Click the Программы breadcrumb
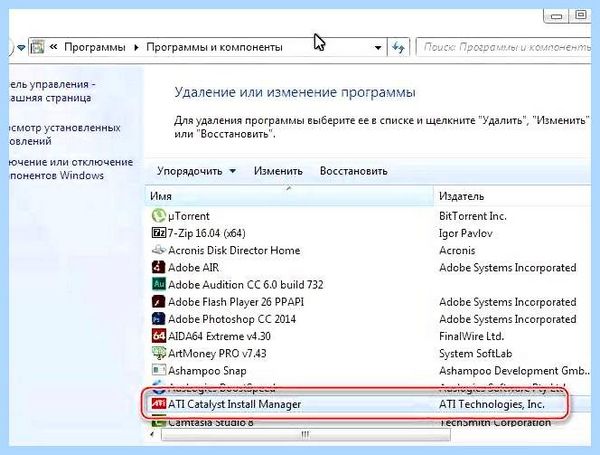This screenshot has width=600, height=455. click(95, 47)
